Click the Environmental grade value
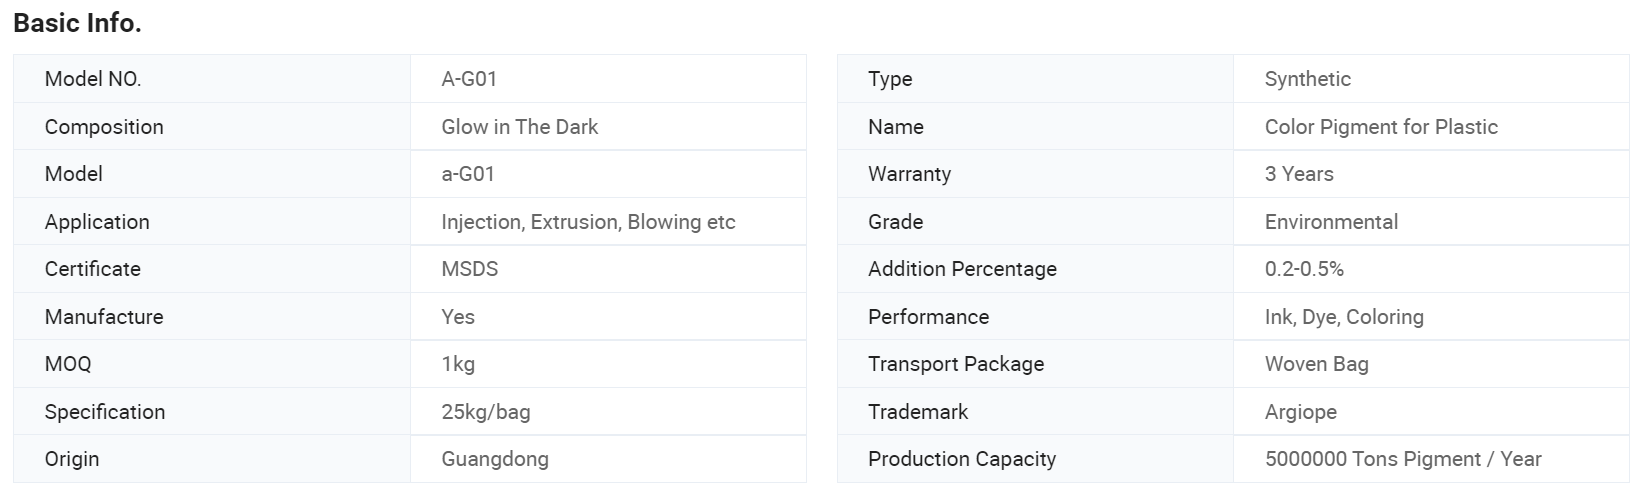The height and width of the screenshot is (497, 1637). pos(1331,222)
